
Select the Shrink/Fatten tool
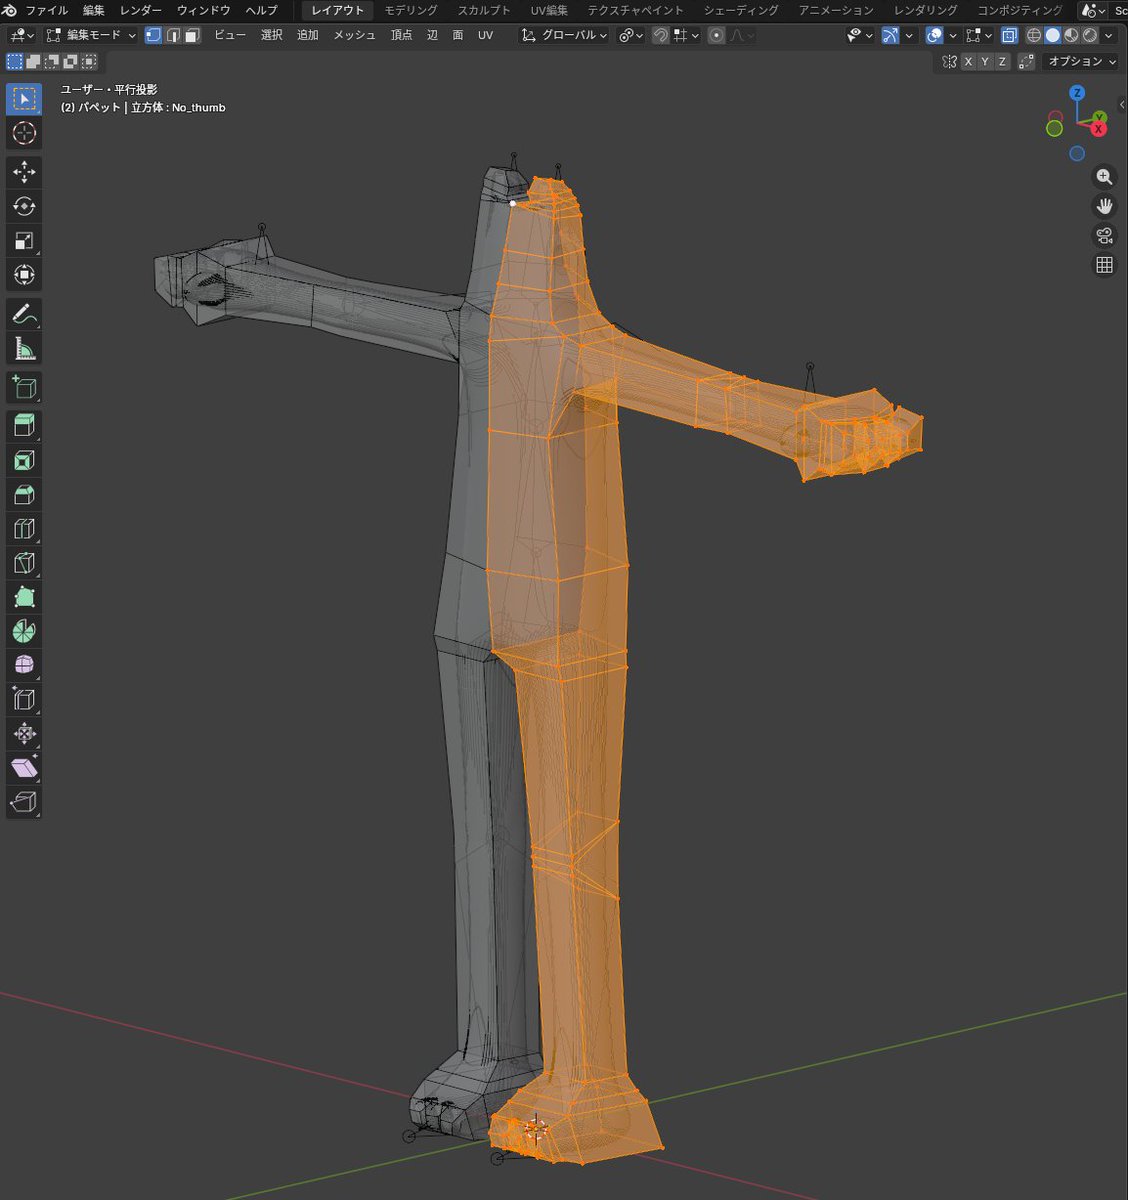pyautogui.click(x=24, y=733)
